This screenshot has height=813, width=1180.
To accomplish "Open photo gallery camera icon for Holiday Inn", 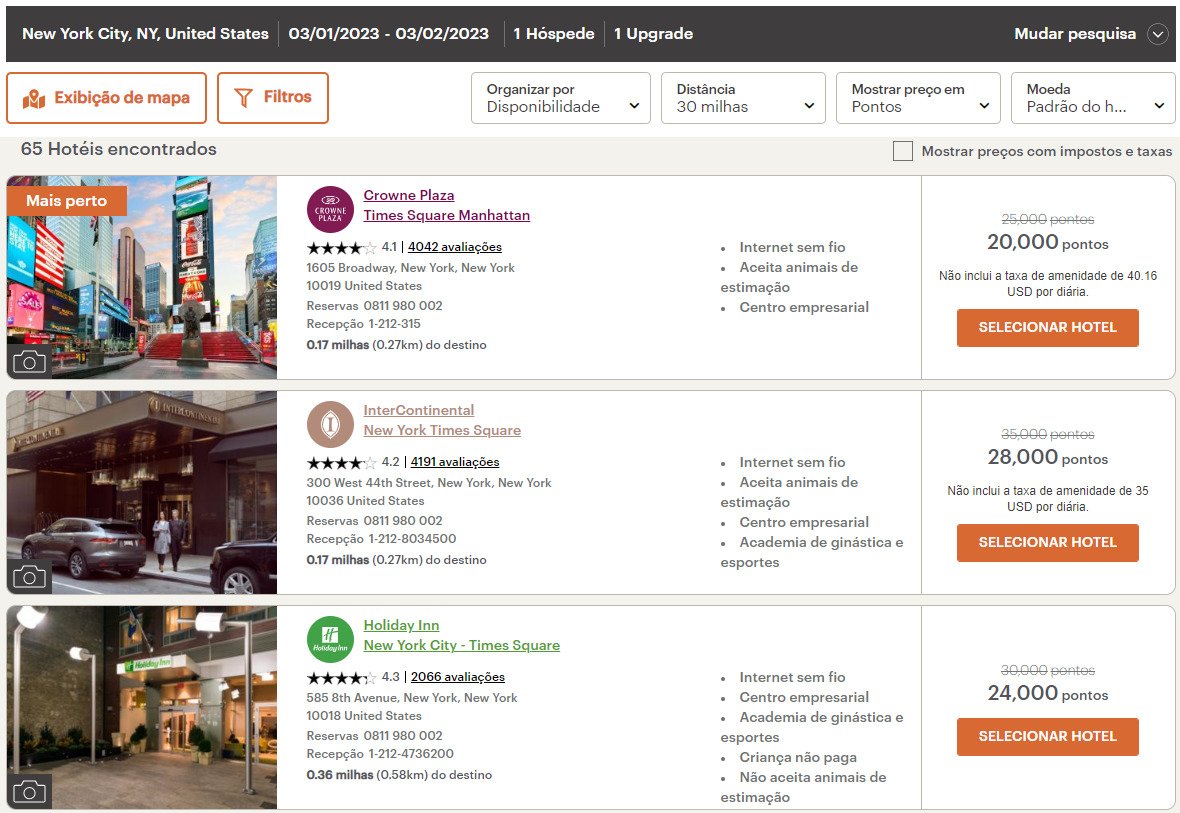I will pos(29,792).
